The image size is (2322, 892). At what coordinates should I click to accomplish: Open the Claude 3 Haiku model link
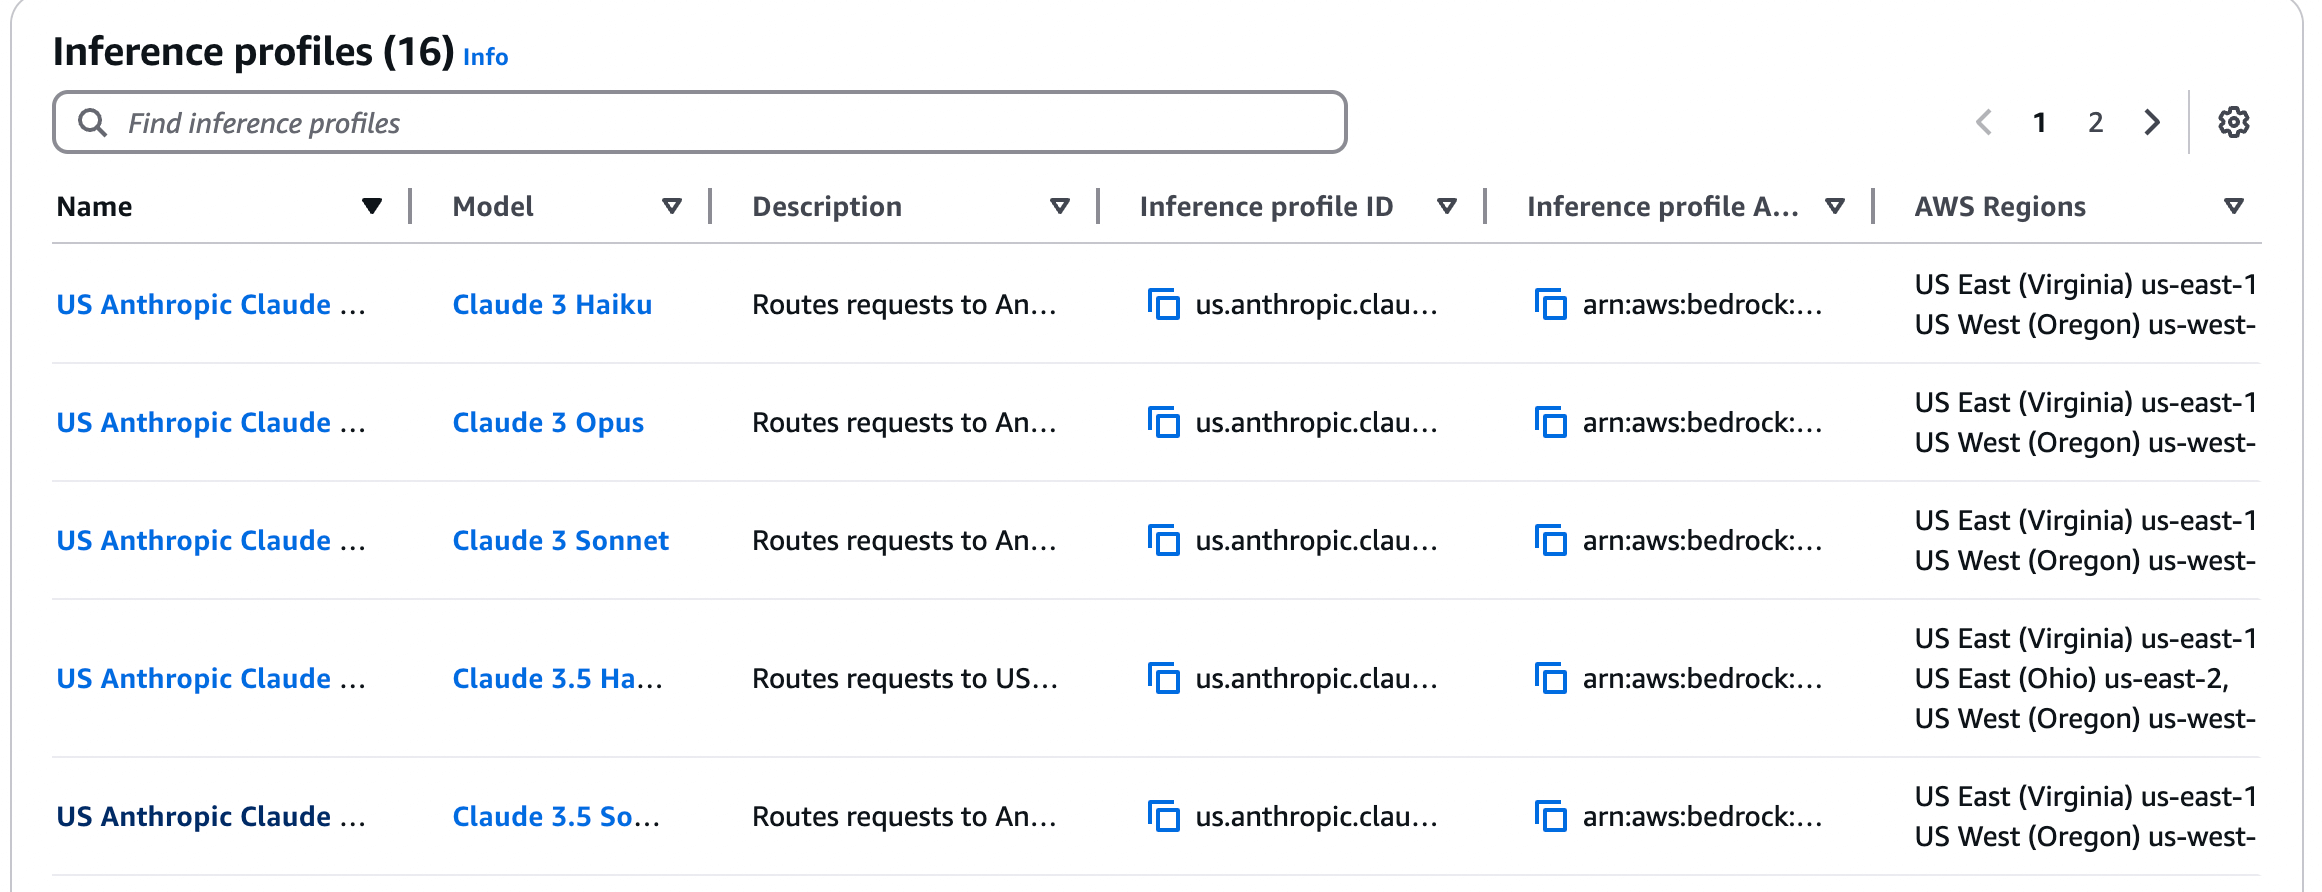552,304
